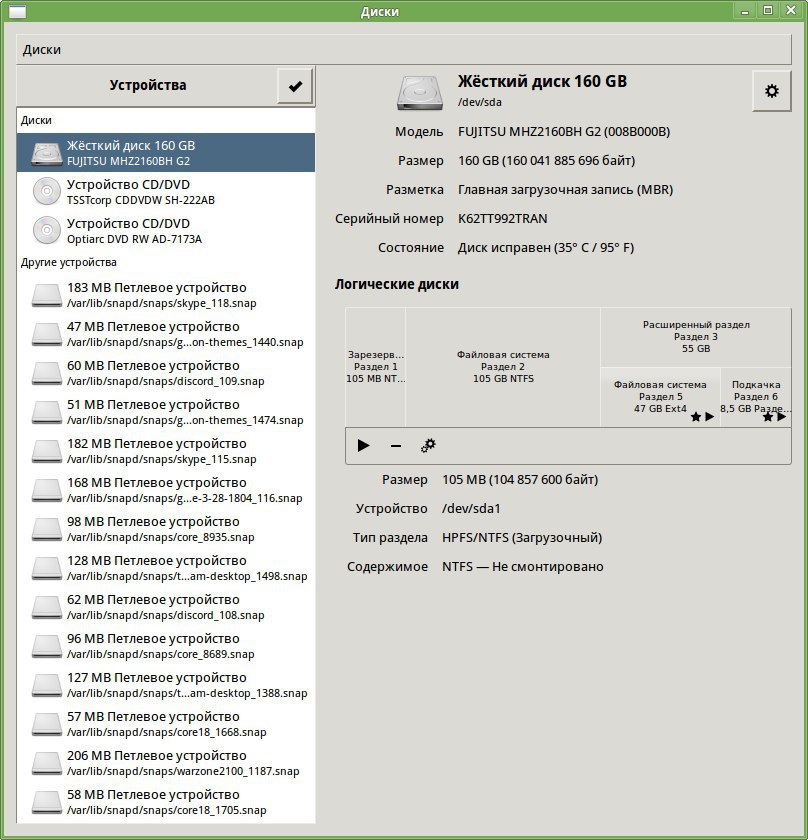Open the window menu icon in title bar
This screenshot has height=840, width=808.
18,11
